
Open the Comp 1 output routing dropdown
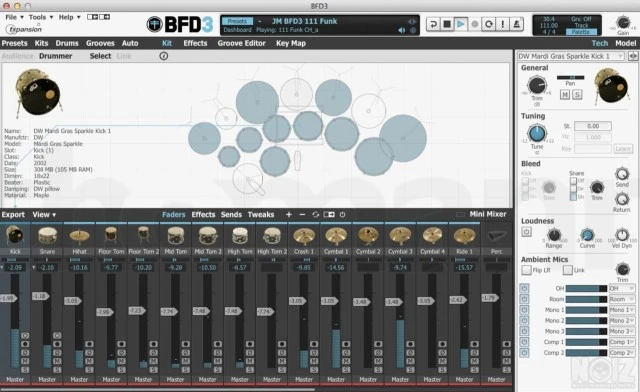click(x=622, y=342)
